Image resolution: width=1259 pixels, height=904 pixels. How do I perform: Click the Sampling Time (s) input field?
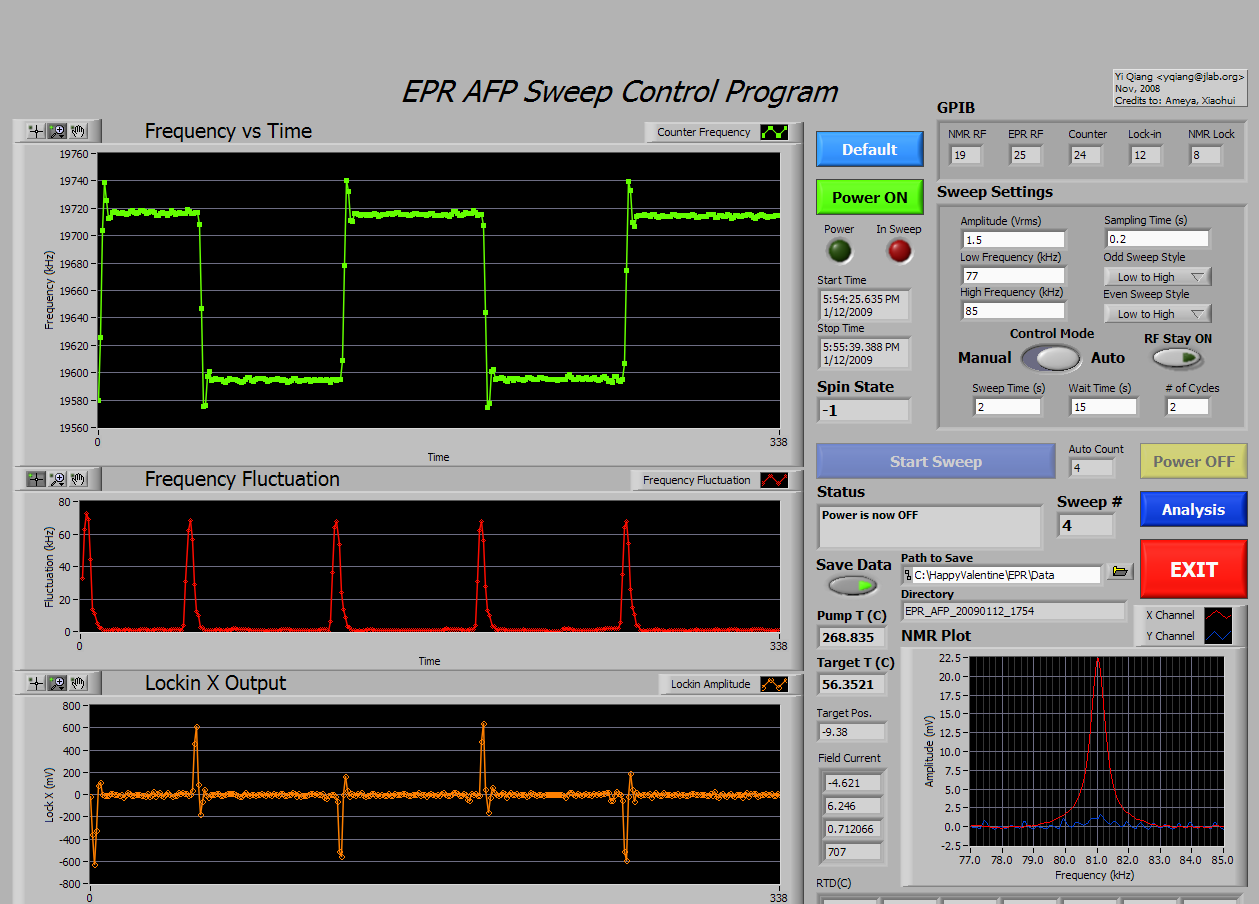coord(1157,238)
